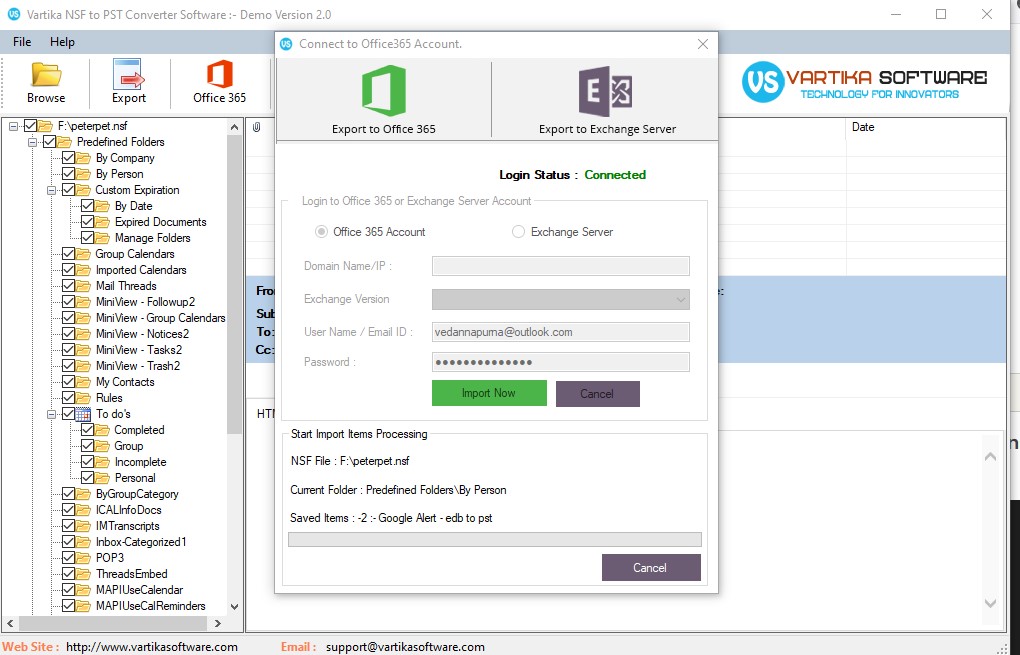Screen dimensions: 1020x655
Task: Click the MAPIUseCalendar folder icon
Action: coord(83,590)
